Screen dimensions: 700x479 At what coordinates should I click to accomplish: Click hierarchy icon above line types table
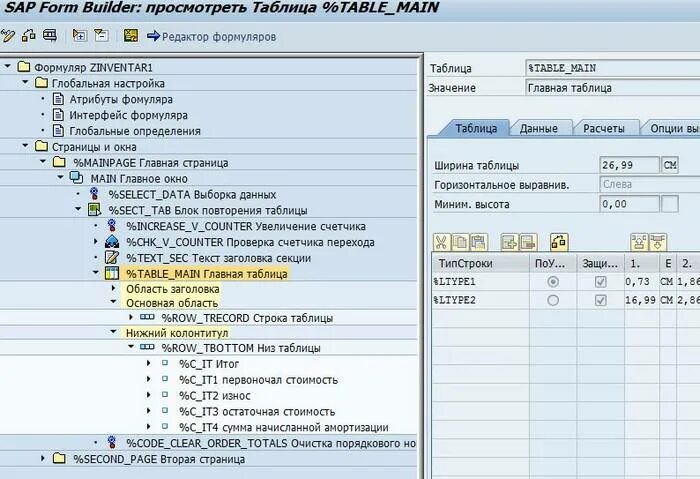[x=559, y=242]
